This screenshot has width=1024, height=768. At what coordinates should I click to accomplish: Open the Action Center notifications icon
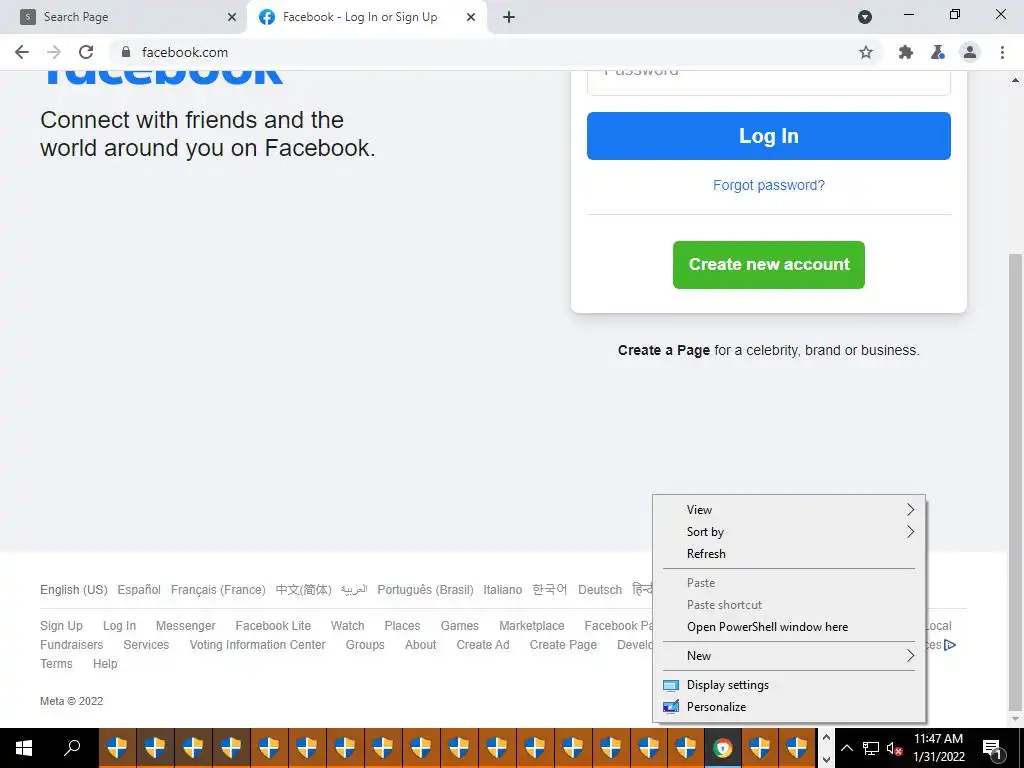click(992, 748)
